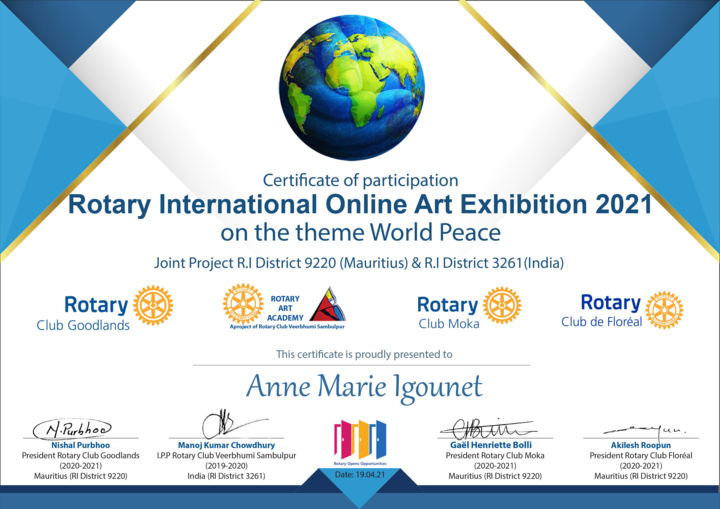Click the 'Club Goodlands' text
This screenshot has height=509, width=720.
coord(83,325)
